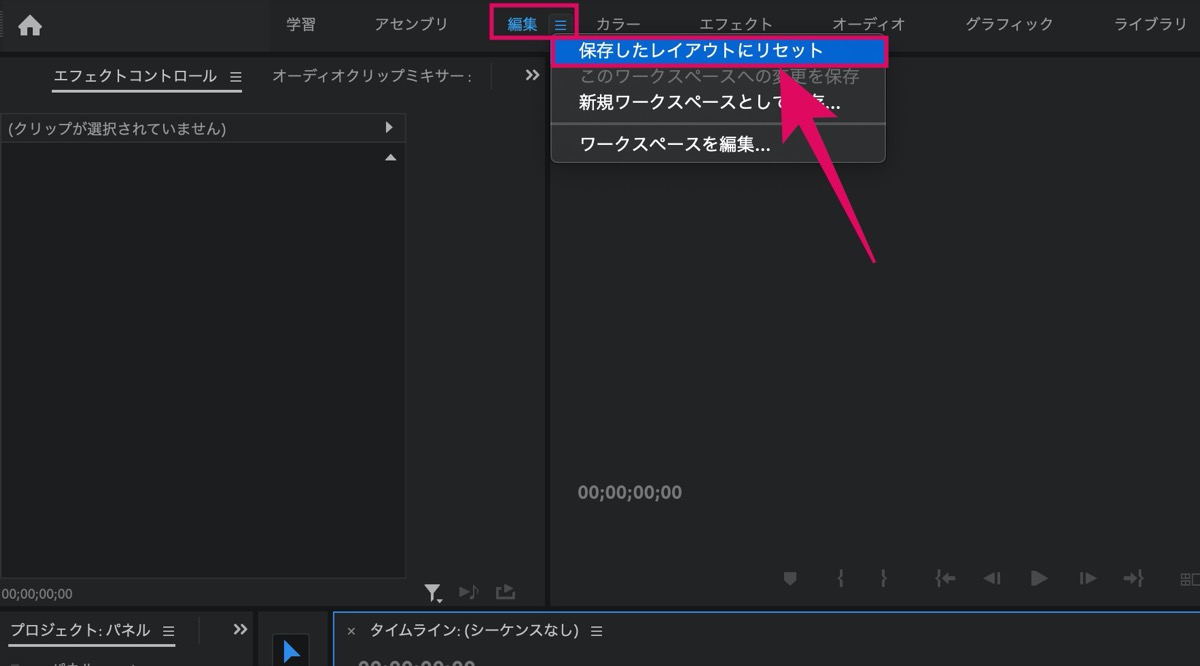Click play audio only icon in effect controls

(469, 592)
